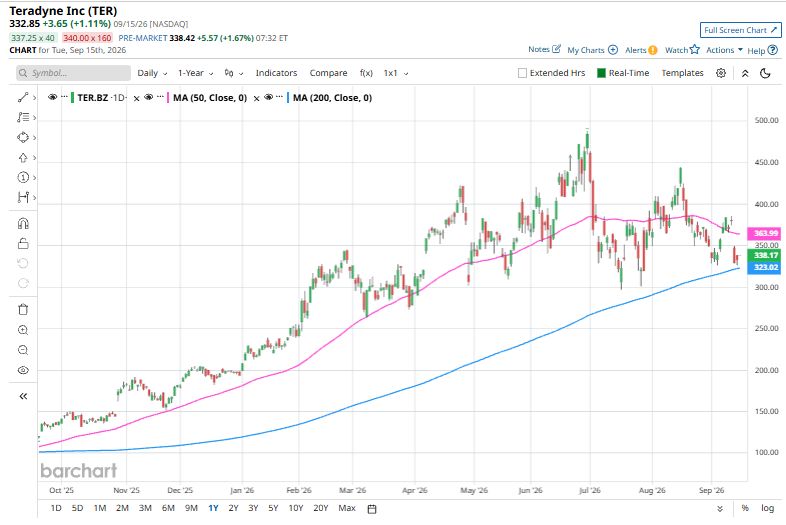Open the 1-Year range dropdown

[195, 73]
